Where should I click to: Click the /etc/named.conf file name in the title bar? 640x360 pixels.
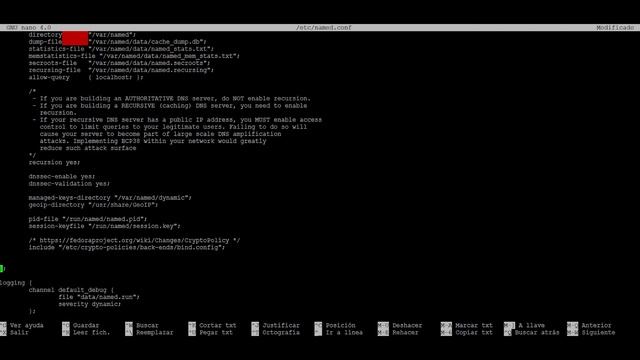(324, 28)
